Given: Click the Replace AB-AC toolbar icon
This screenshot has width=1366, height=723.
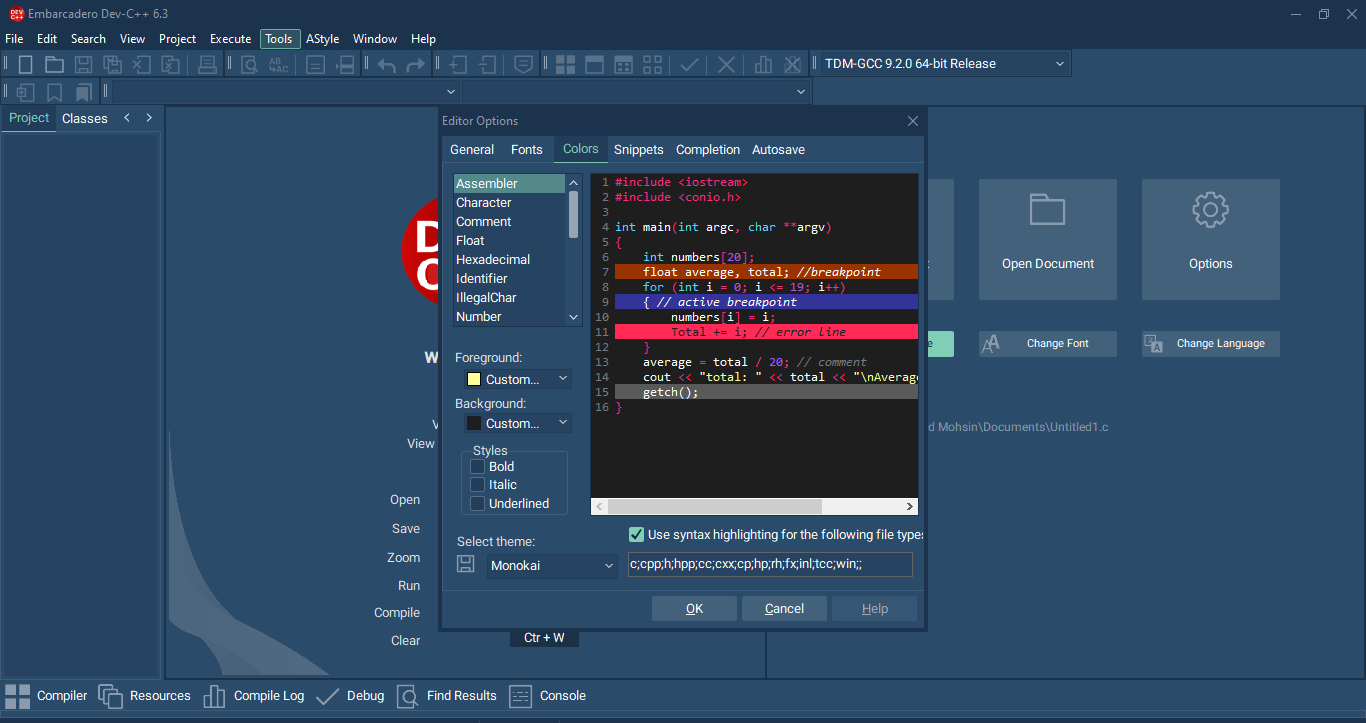Looking at the screenshot, I should [x=278, y=64].
